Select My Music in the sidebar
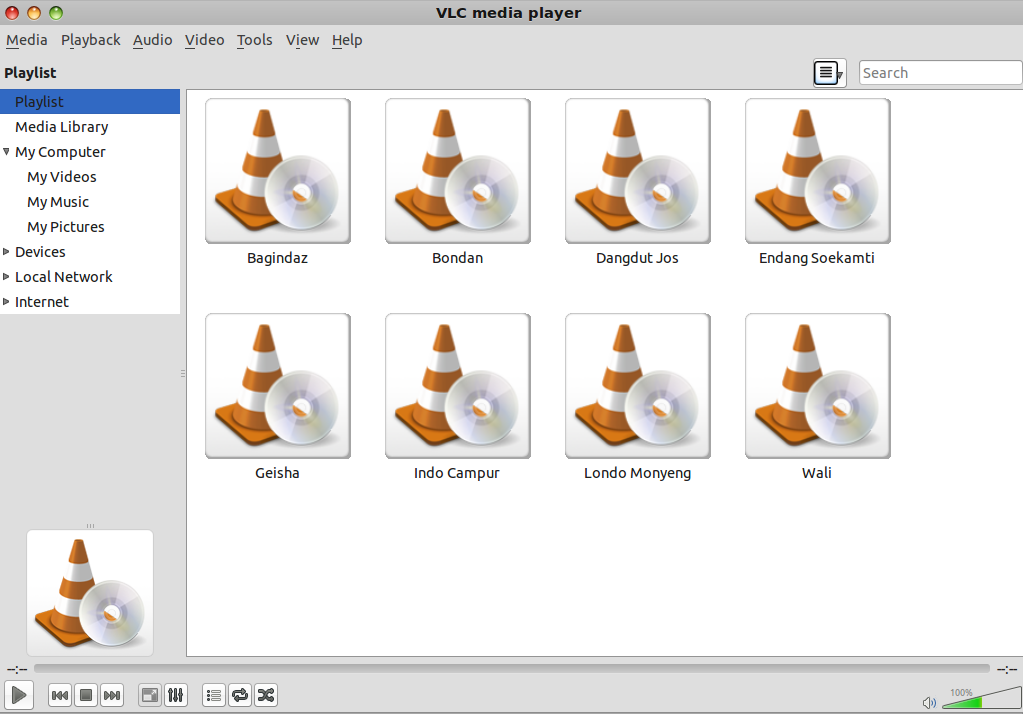 (57, 202)
